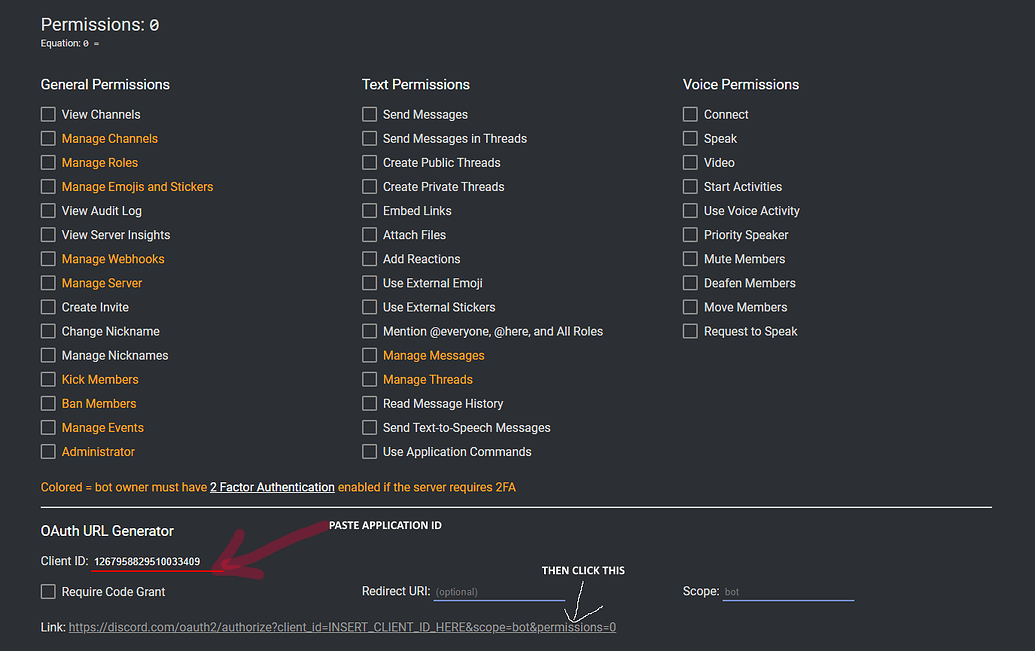This screenshot has height=651, width=1035.
Task: Check the Embed Links box
Action: coord(370,211)
